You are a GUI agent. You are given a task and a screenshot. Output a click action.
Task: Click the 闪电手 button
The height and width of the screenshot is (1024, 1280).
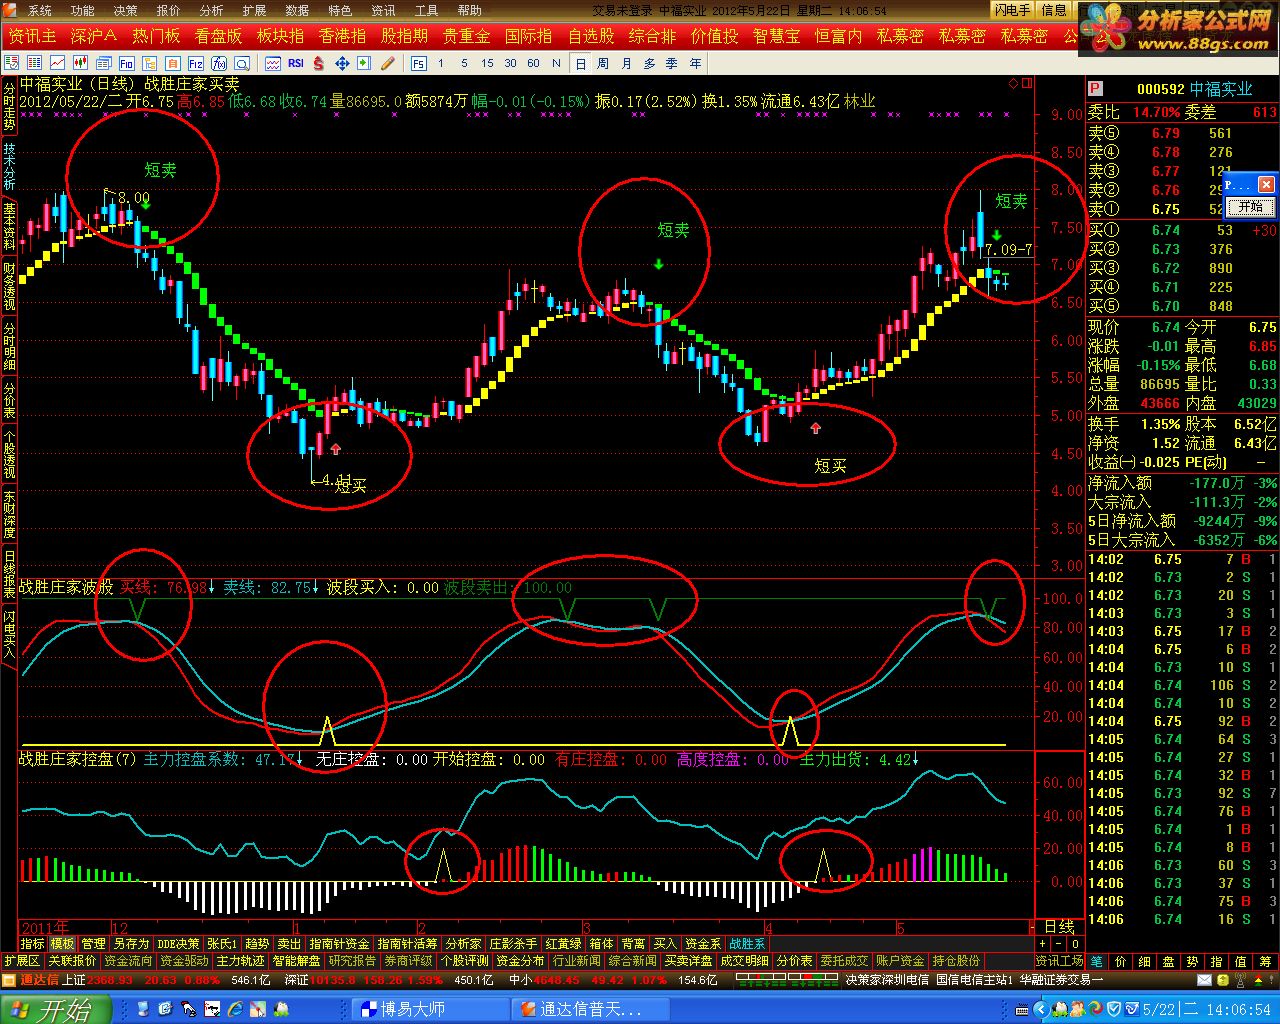[x=1012, y=10]
